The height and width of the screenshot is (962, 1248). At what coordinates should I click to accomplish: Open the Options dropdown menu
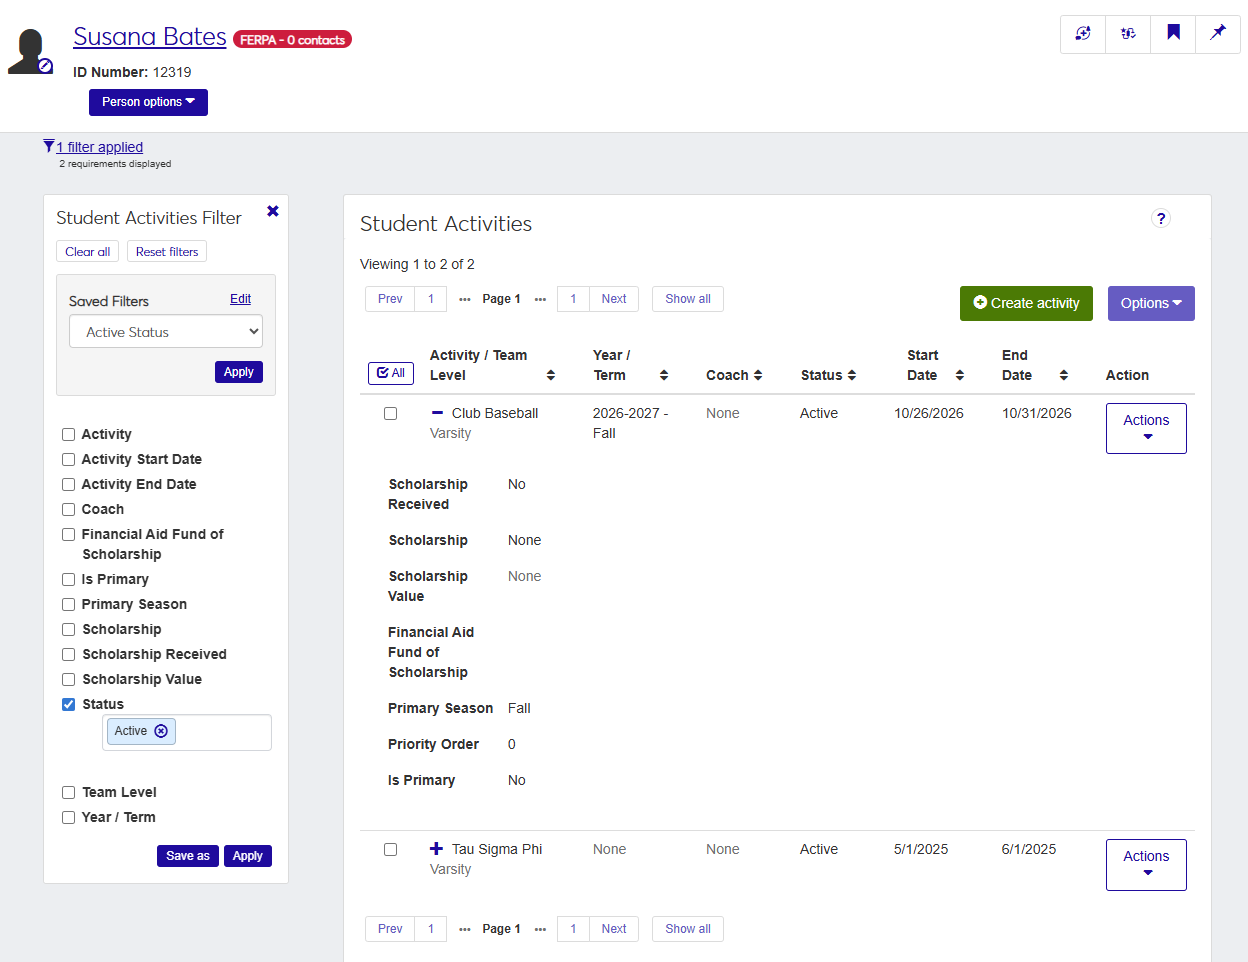click(x=1150, y=303)
